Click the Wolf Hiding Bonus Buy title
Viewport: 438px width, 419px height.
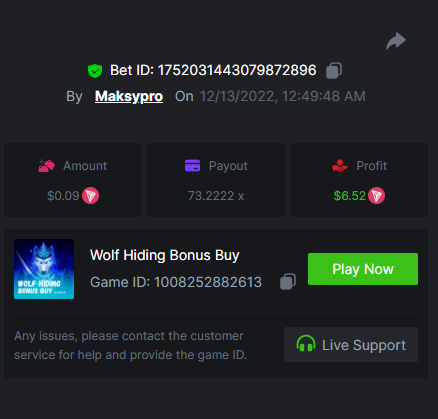point(165,256)
